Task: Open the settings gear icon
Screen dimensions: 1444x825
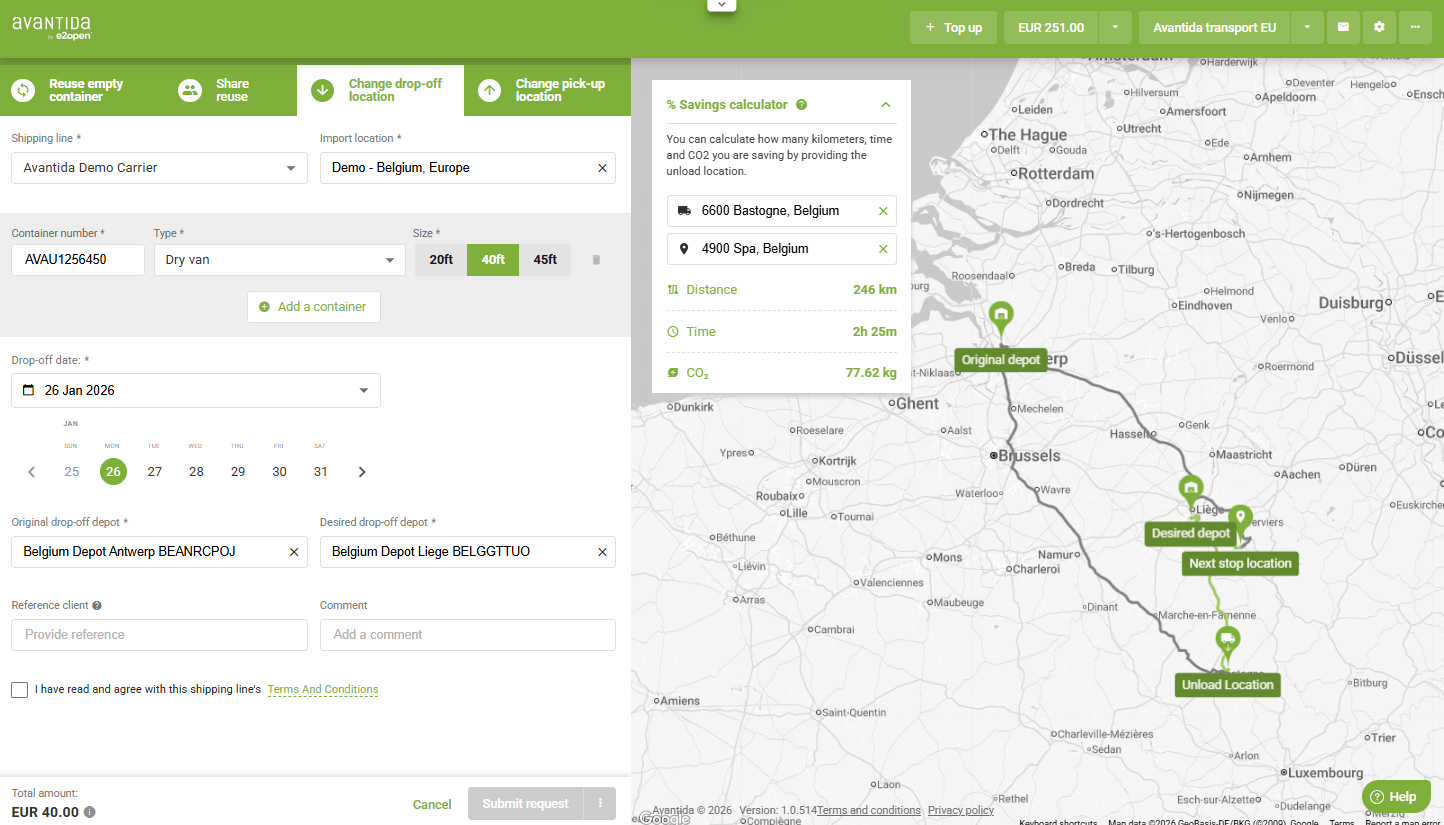Action: coord(1379,27)
